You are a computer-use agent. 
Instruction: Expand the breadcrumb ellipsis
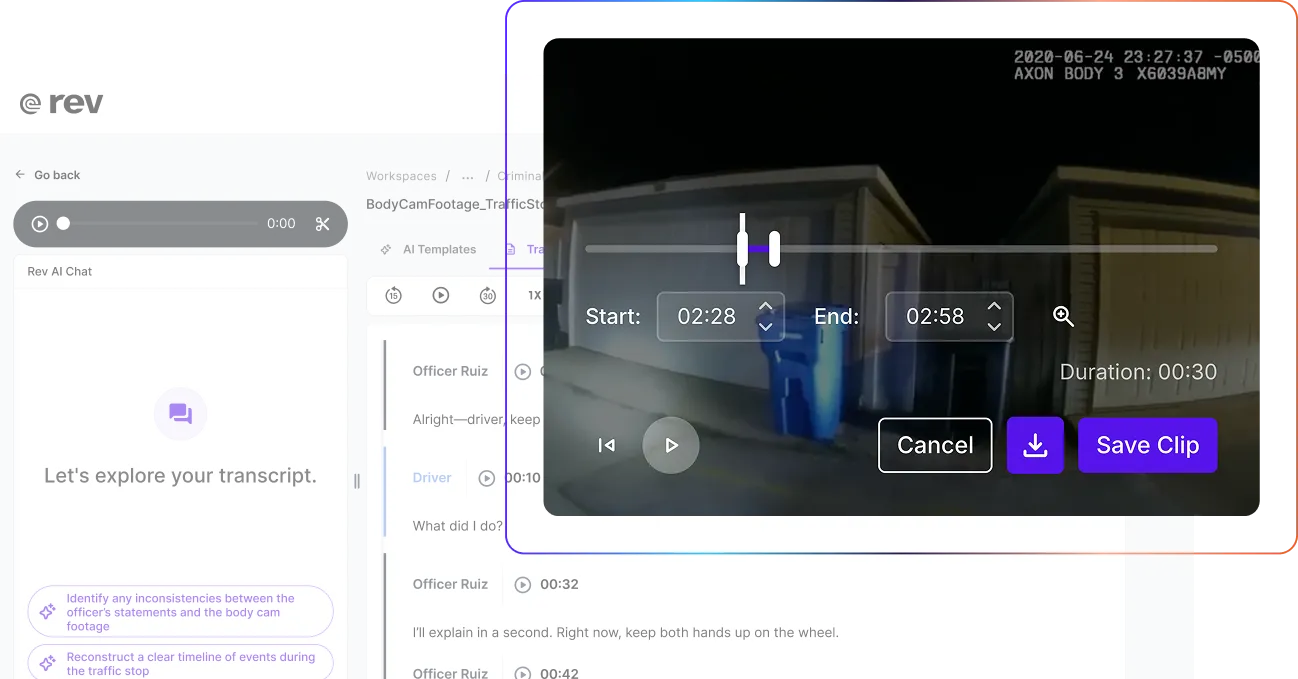[x=467, y=176]
